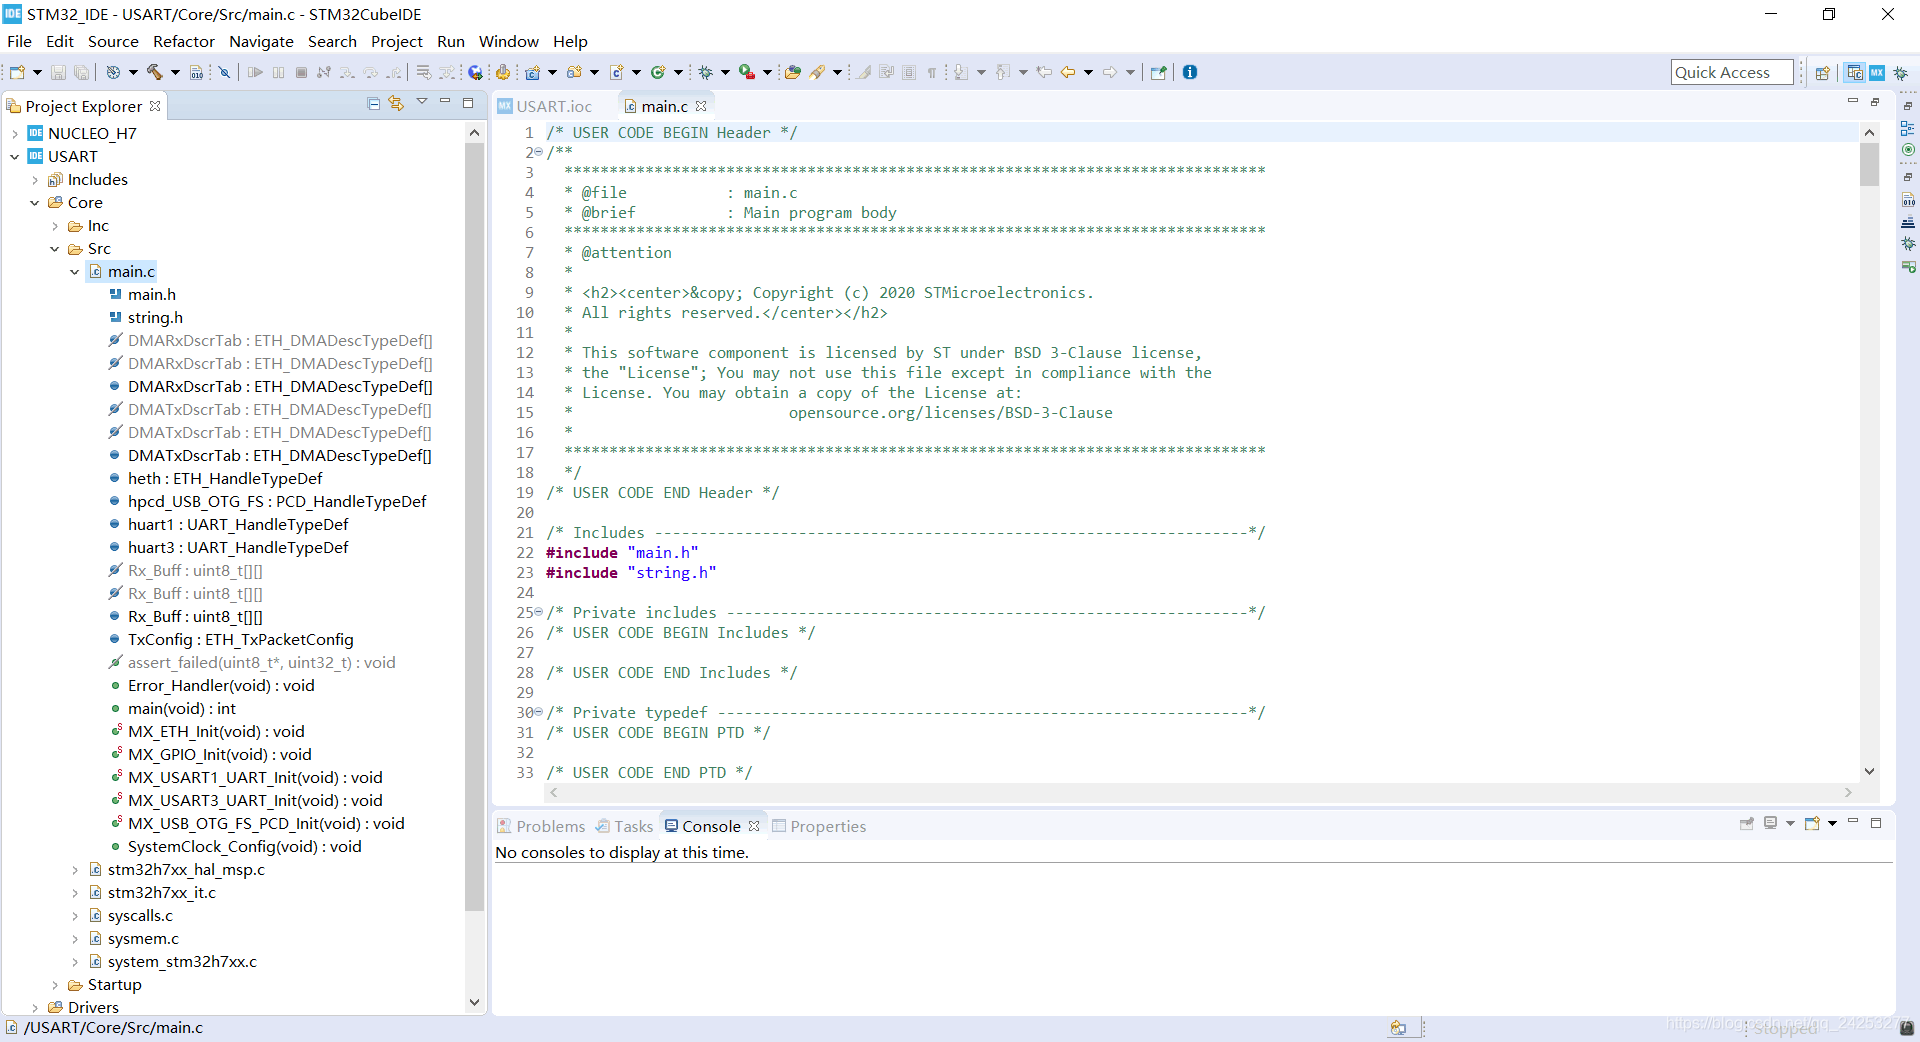The height and width of the screenshot is (1042, 1920).
Task: Click the Debug bug icon in toolbar
Action: coord(705,72)
